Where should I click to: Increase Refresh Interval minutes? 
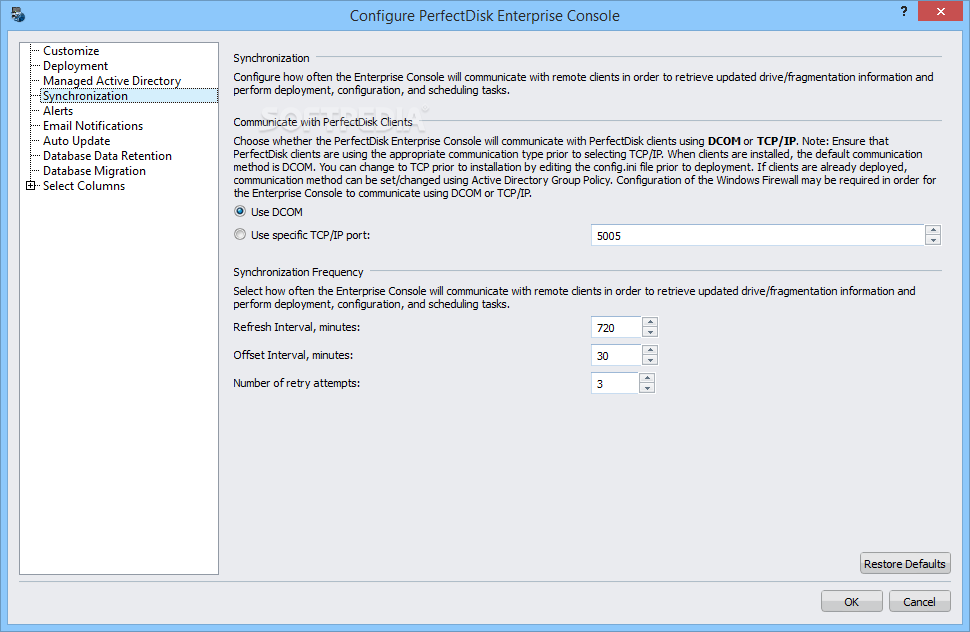(x=650, y=322)
